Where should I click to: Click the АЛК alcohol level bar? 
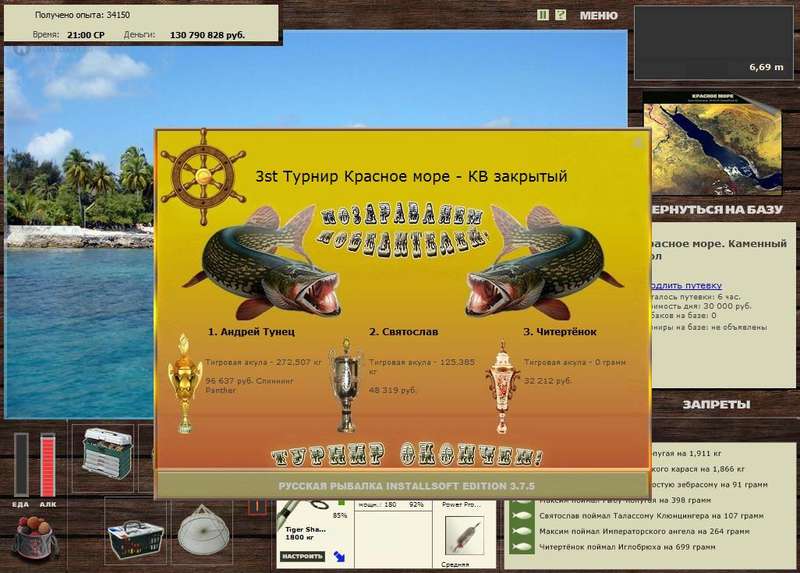click(47, 464)
